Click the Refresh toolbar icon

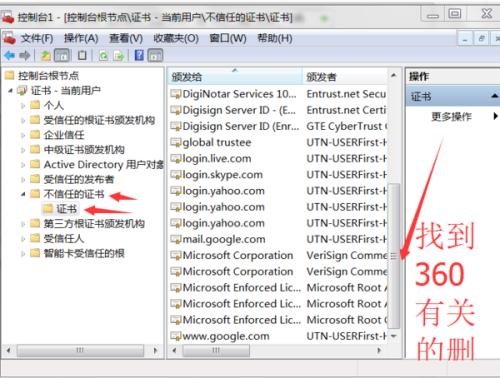pyautogui.click(x=103, y=55)
